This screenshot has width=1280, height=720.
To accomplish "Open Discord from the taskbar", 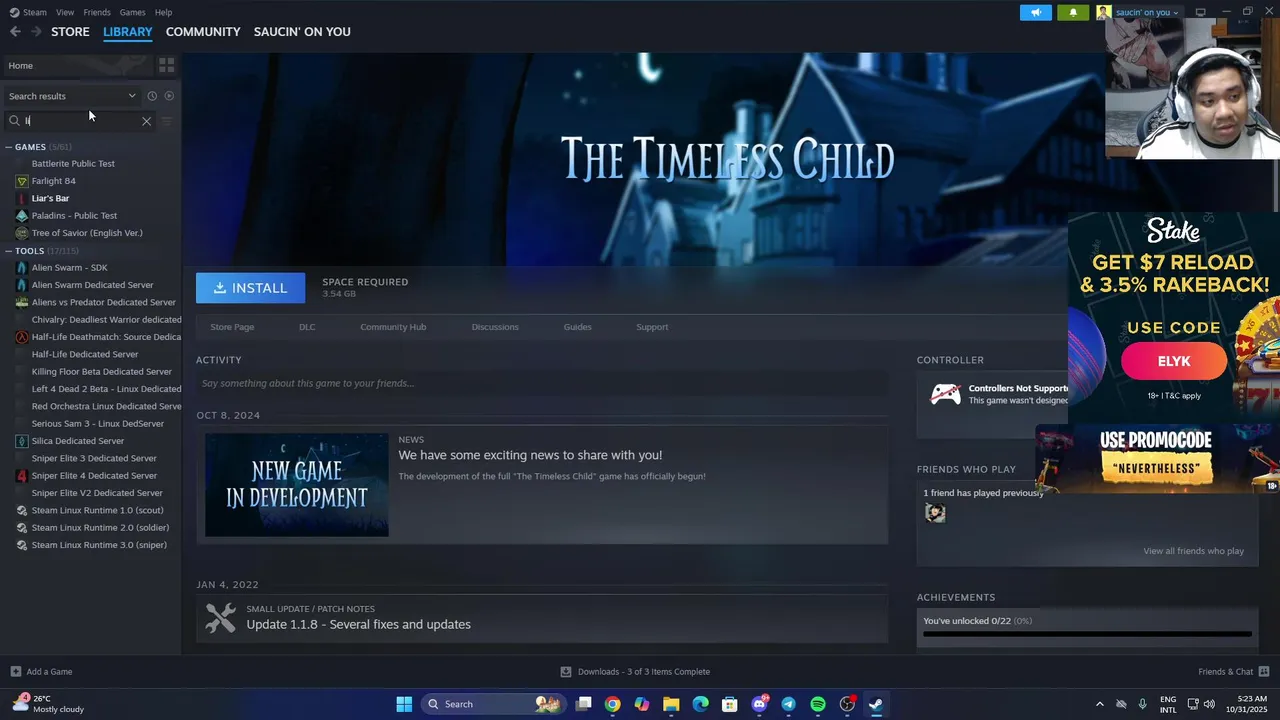I will (x=760, y=704).
